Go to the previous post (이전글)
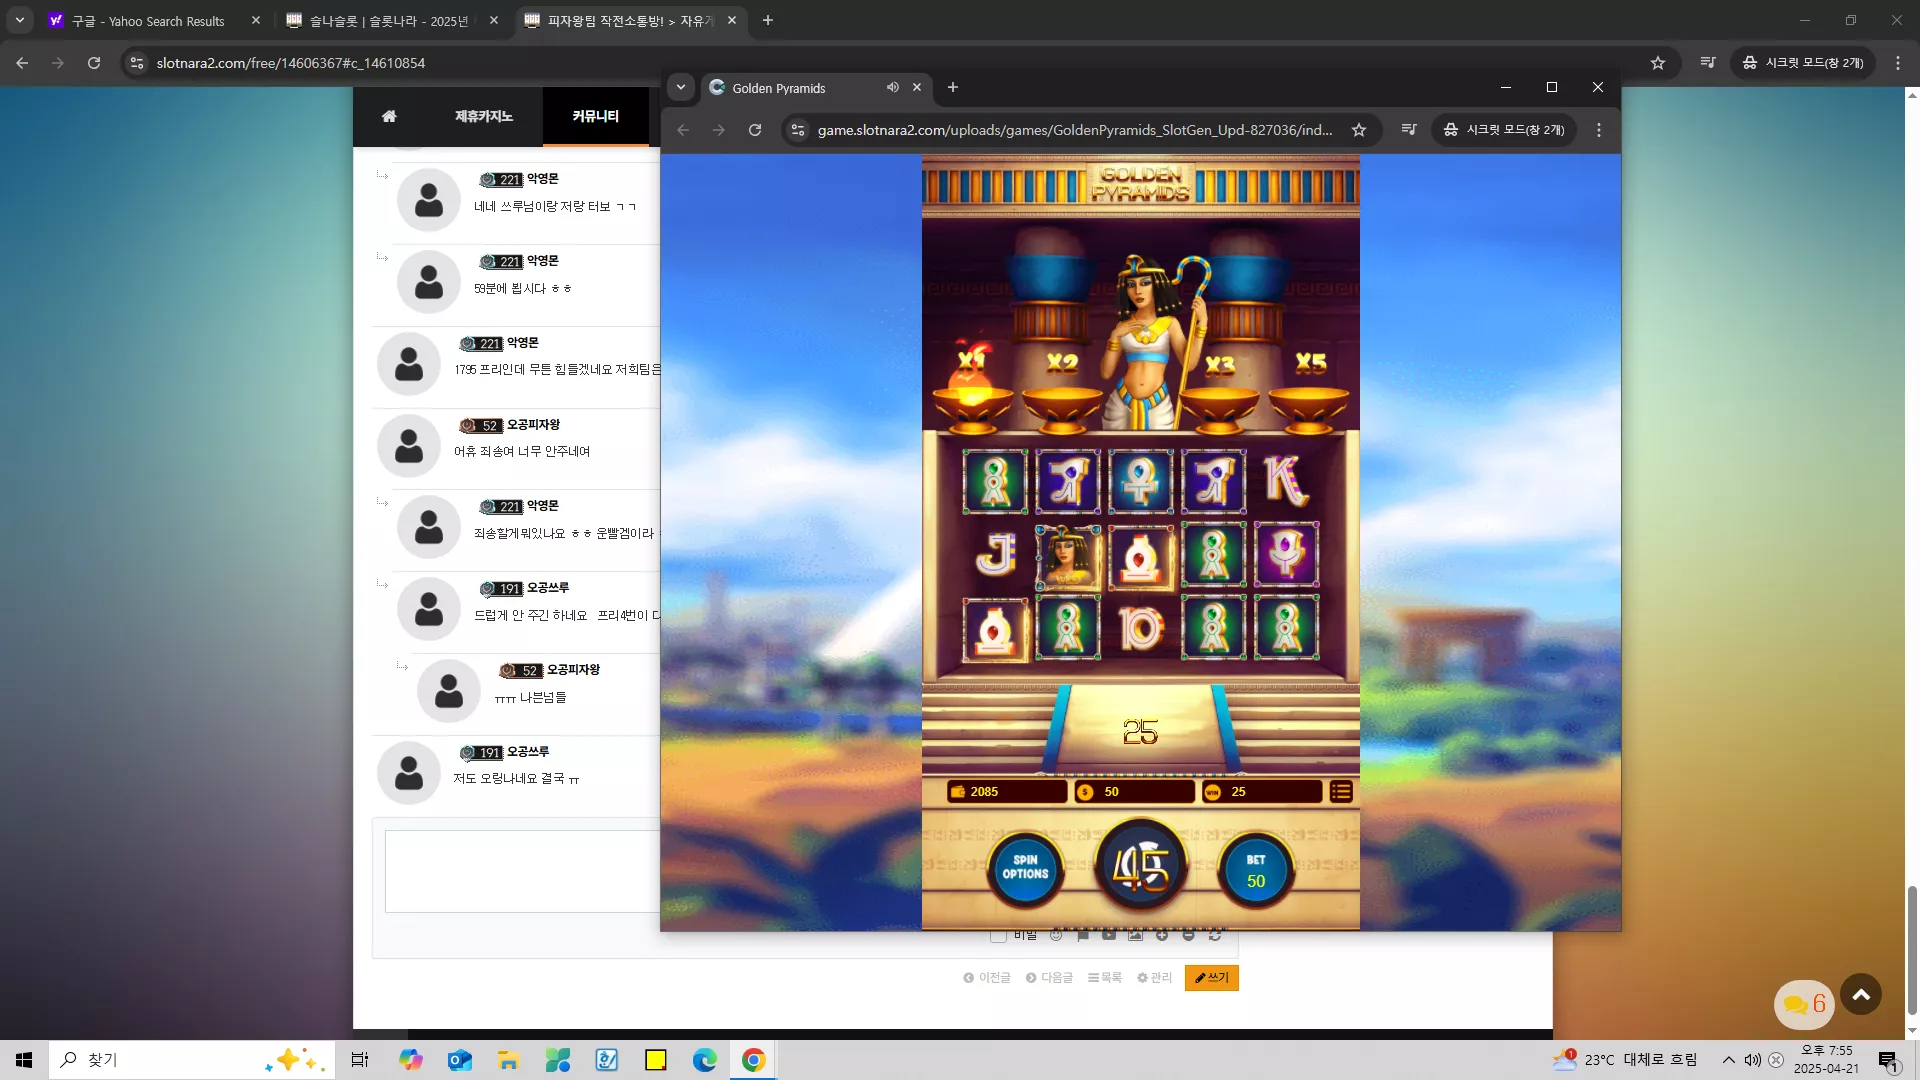1920x1080 pixels. [x=987, y=978]
